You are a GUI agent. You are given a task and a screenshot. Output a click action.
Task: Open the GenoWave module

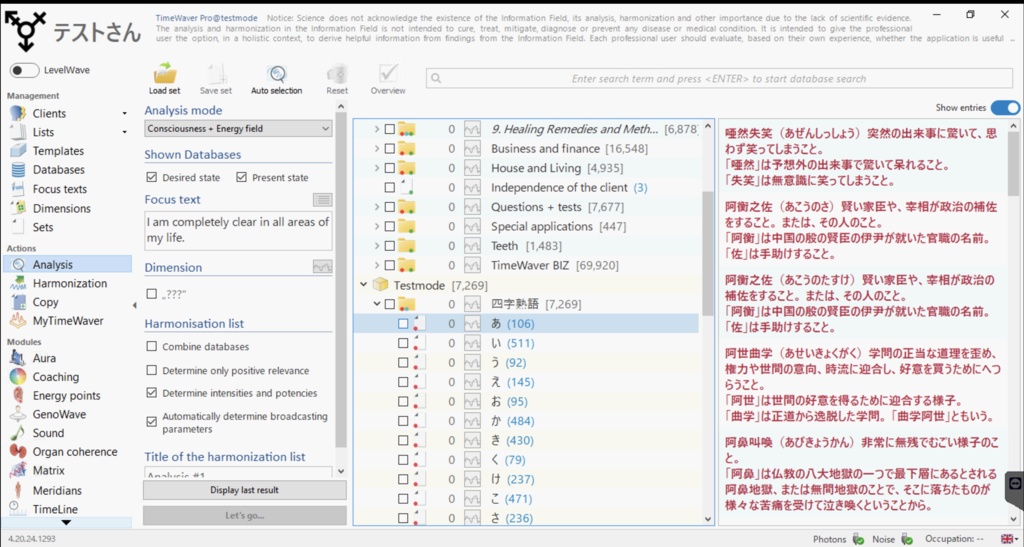59,414
